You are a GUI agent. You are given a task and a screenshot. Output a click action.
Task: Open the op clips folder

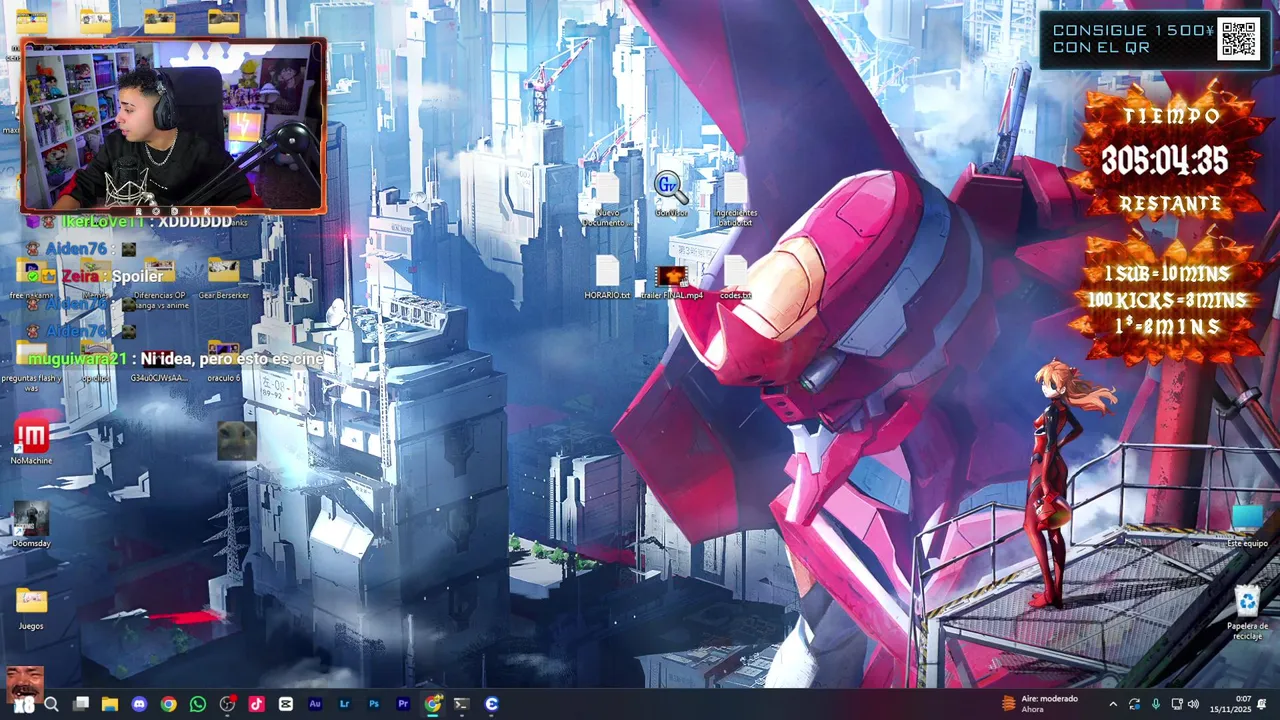[x=96, y=362]
